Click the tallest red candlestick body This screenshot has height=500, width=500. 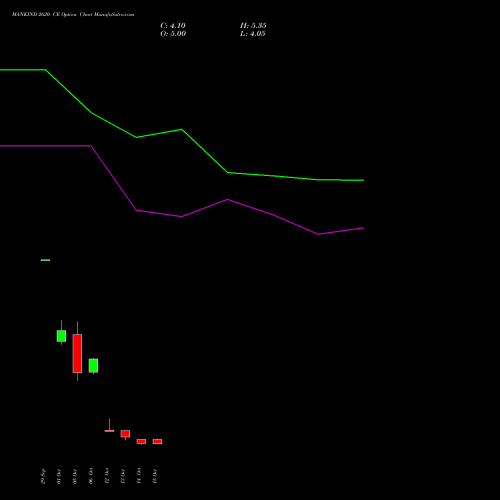click(77, 353)
